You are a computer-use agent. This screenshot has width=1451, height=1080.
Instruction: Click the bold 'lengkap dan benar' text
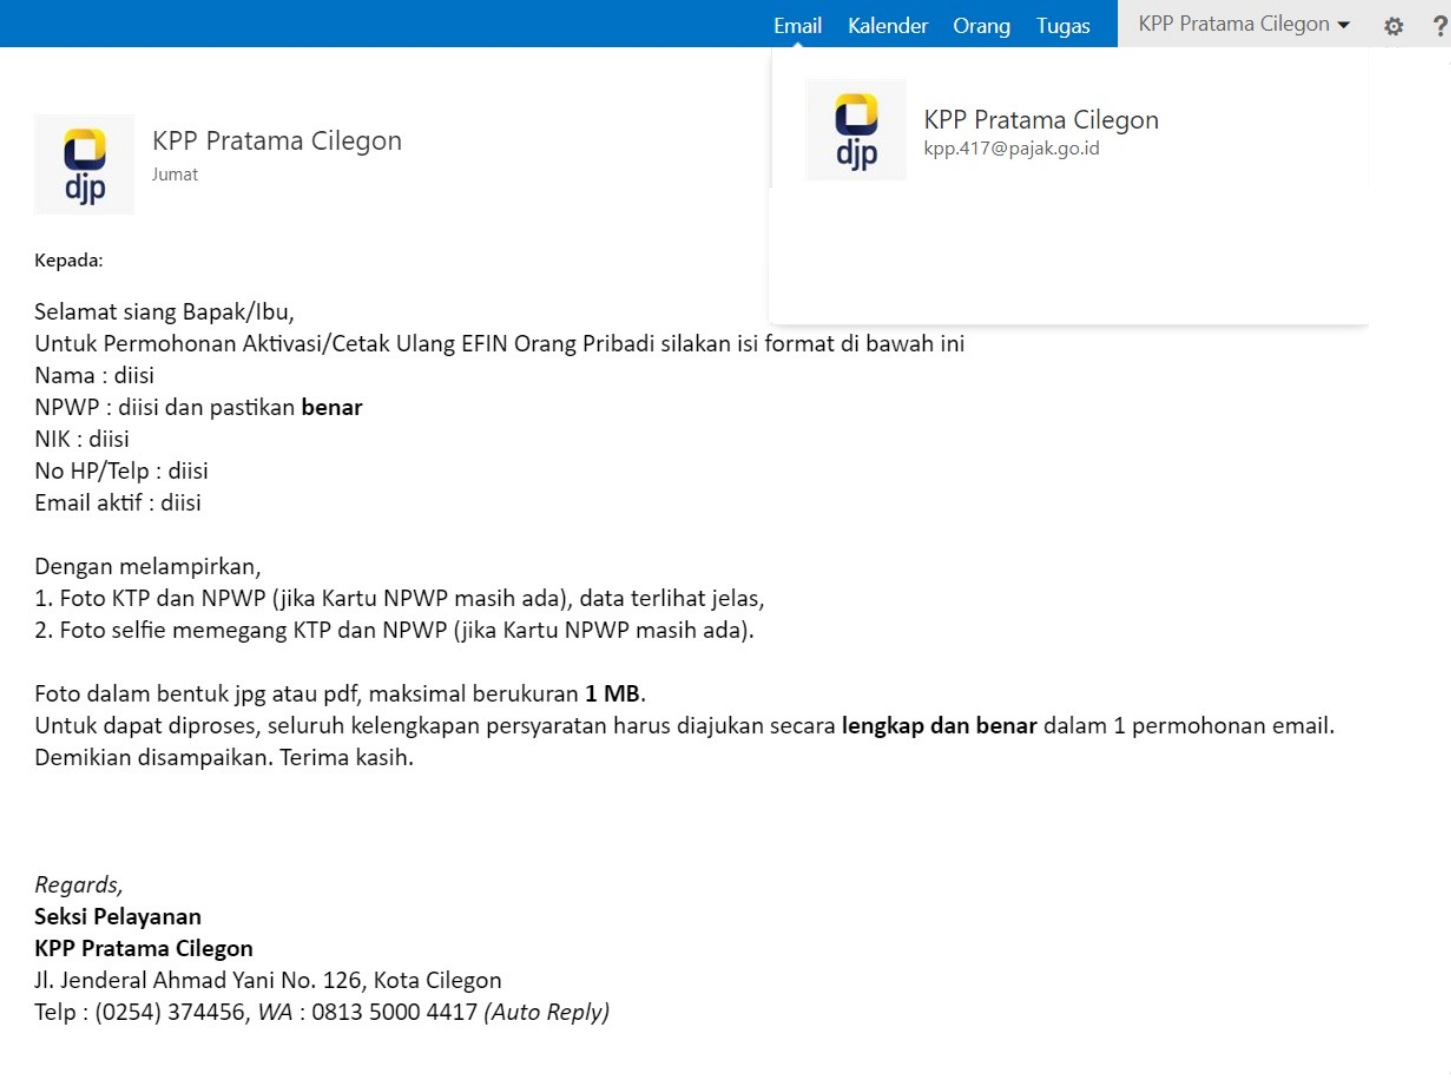(x=938, y=726)
